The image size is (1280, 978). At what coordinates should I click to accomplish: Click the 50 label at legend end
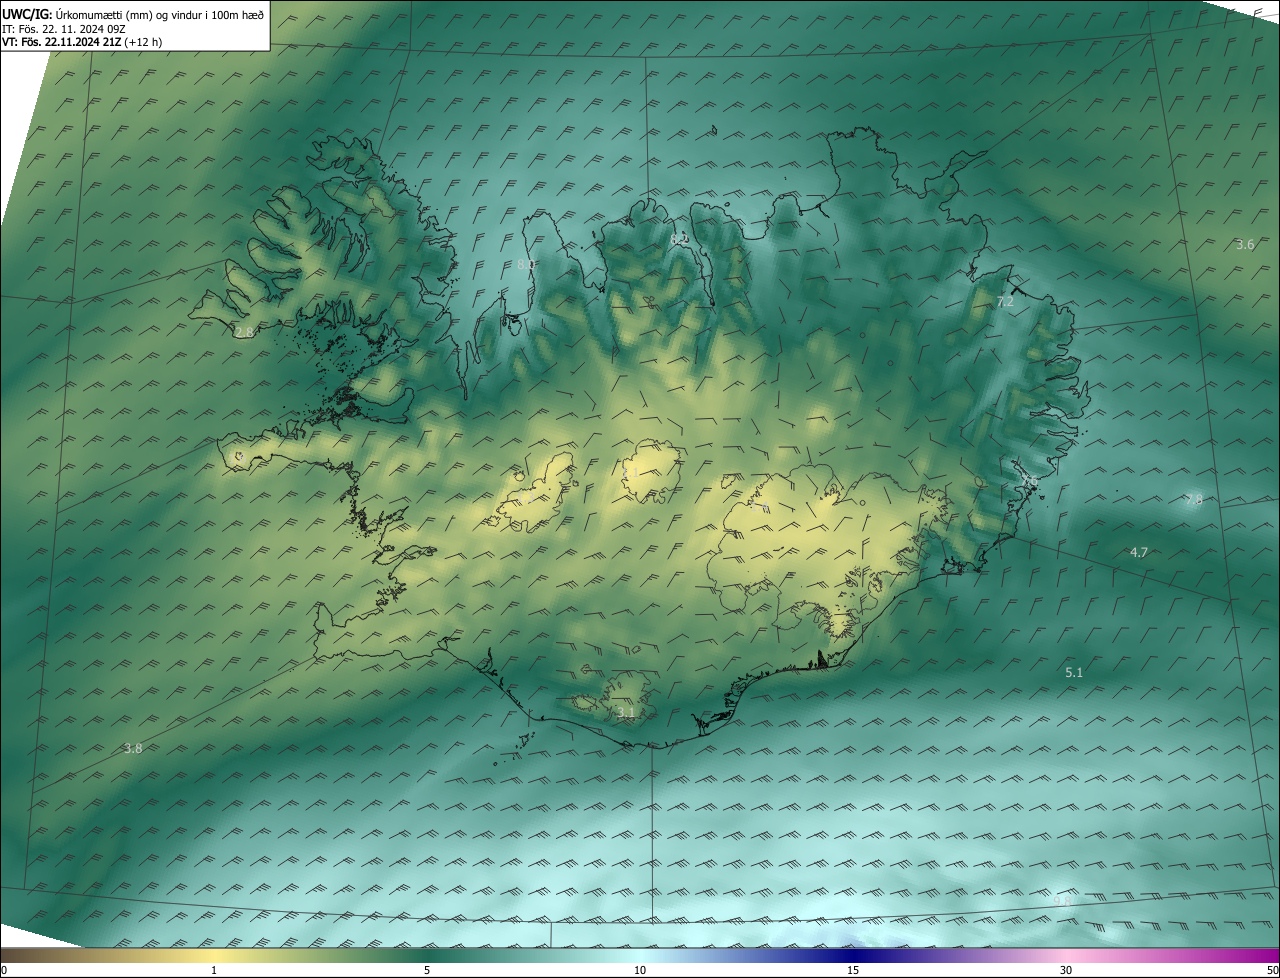(x=1271, y=970)
